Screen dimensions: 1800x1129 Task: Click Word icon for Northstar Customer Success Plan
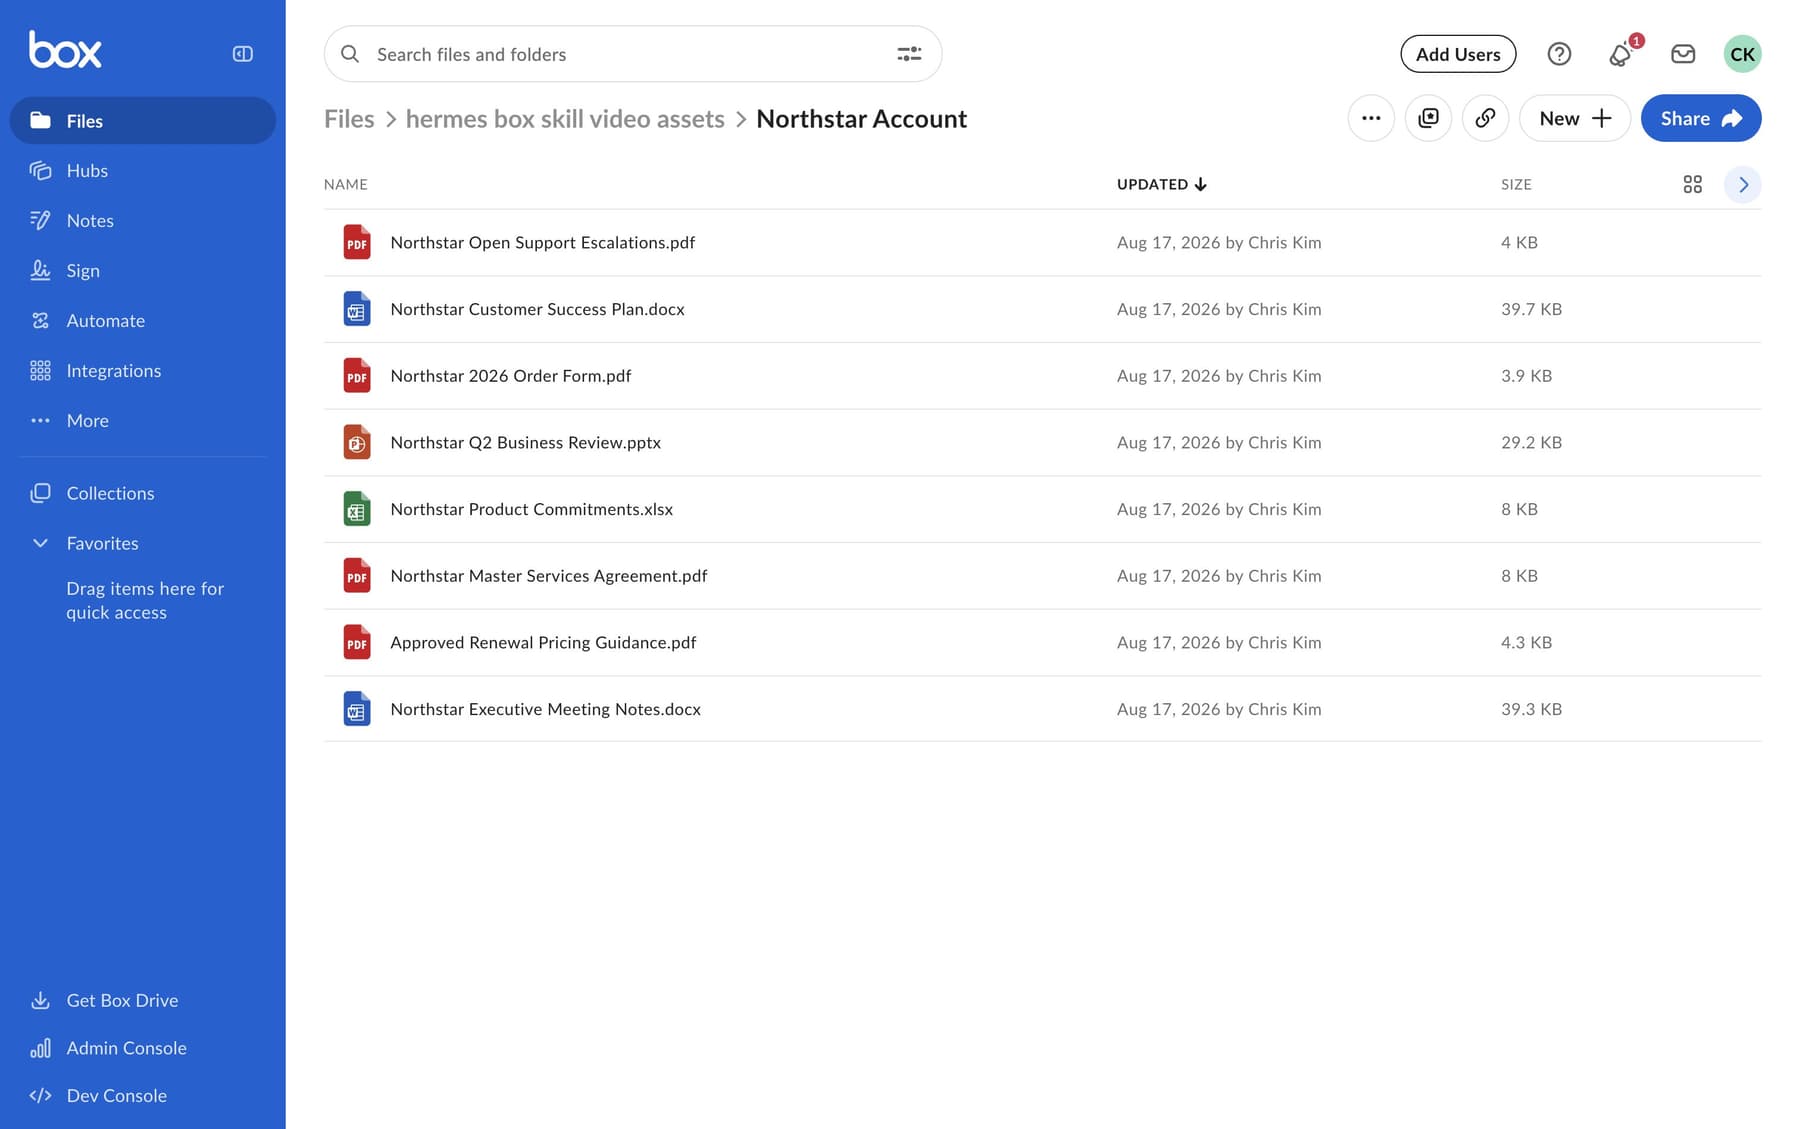(x=357, y=309)
